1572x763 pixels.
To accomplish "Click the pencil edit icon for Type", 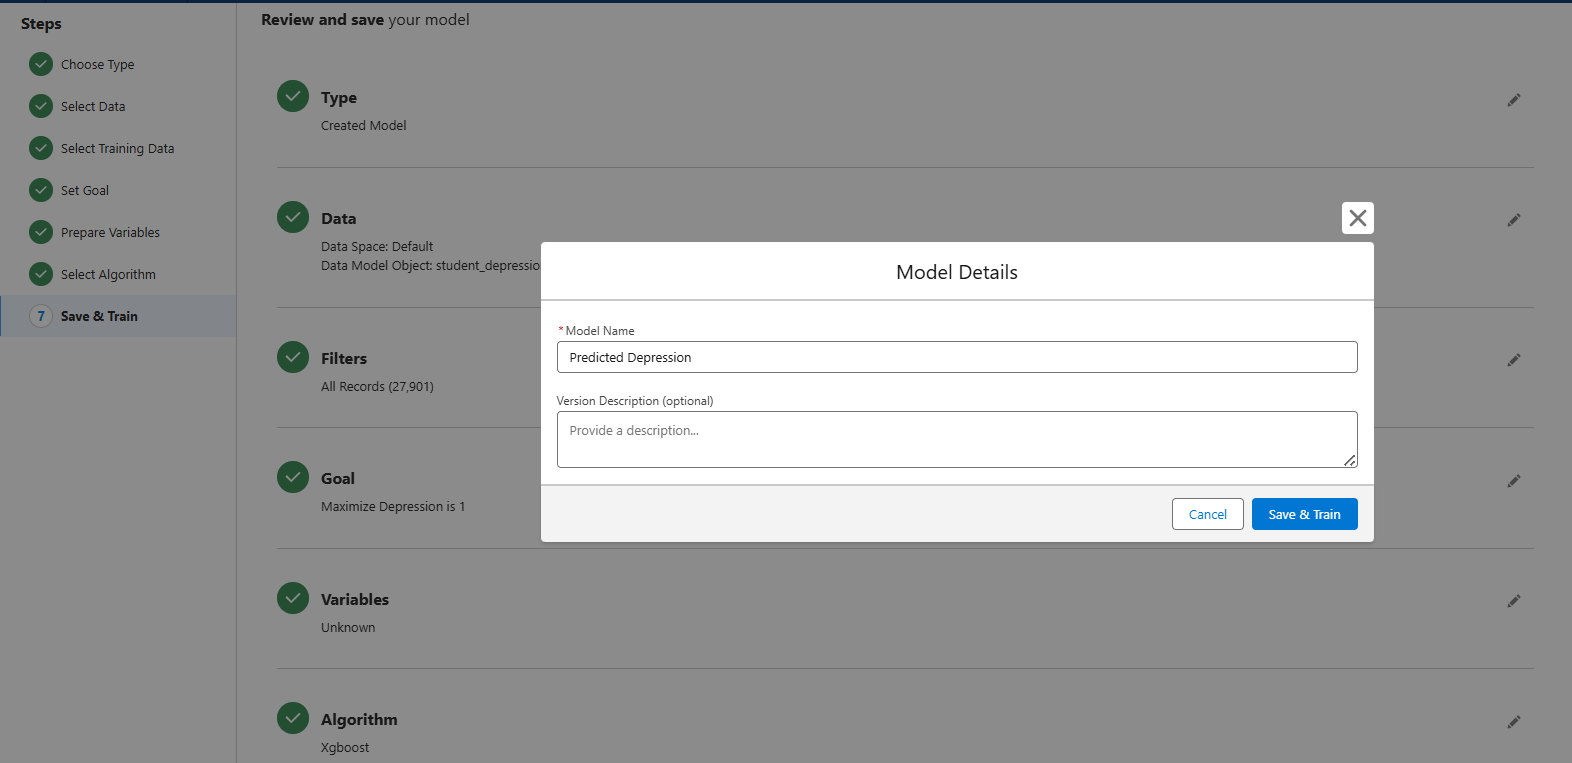I will click(1513, 100).
